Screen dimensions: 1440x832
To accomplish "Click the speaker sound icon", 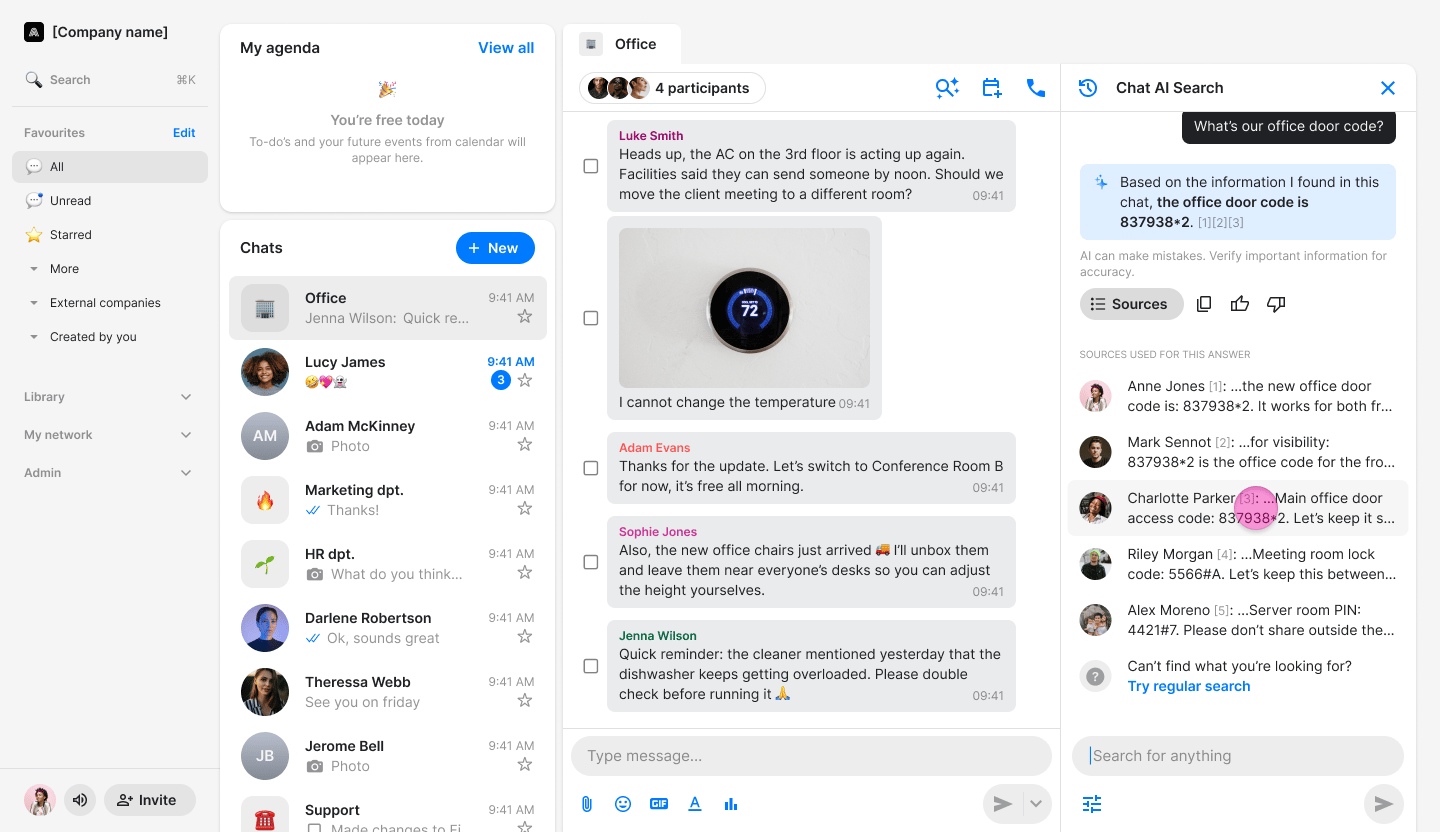I will [x=80, y=800].
